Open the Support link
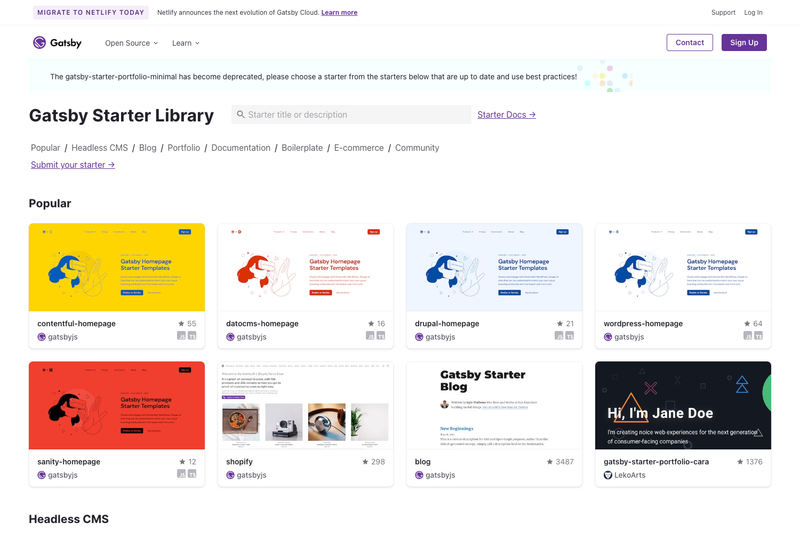This screenshot has height=533, width=800. click(x=723, y=13)
